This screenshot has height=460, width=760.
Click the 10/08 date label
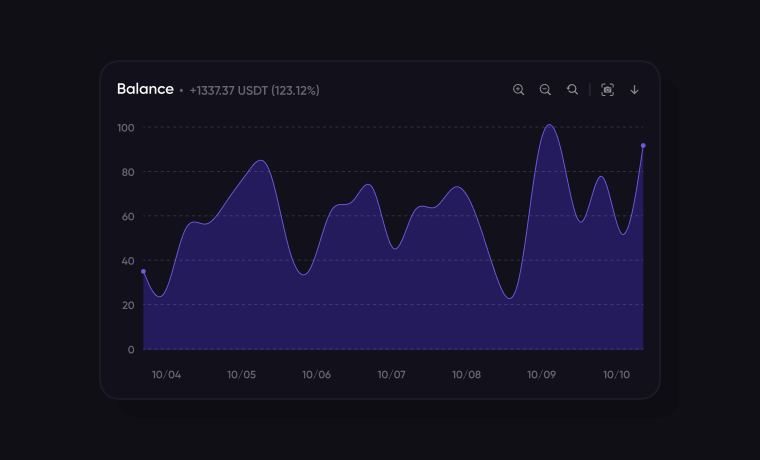466,375
